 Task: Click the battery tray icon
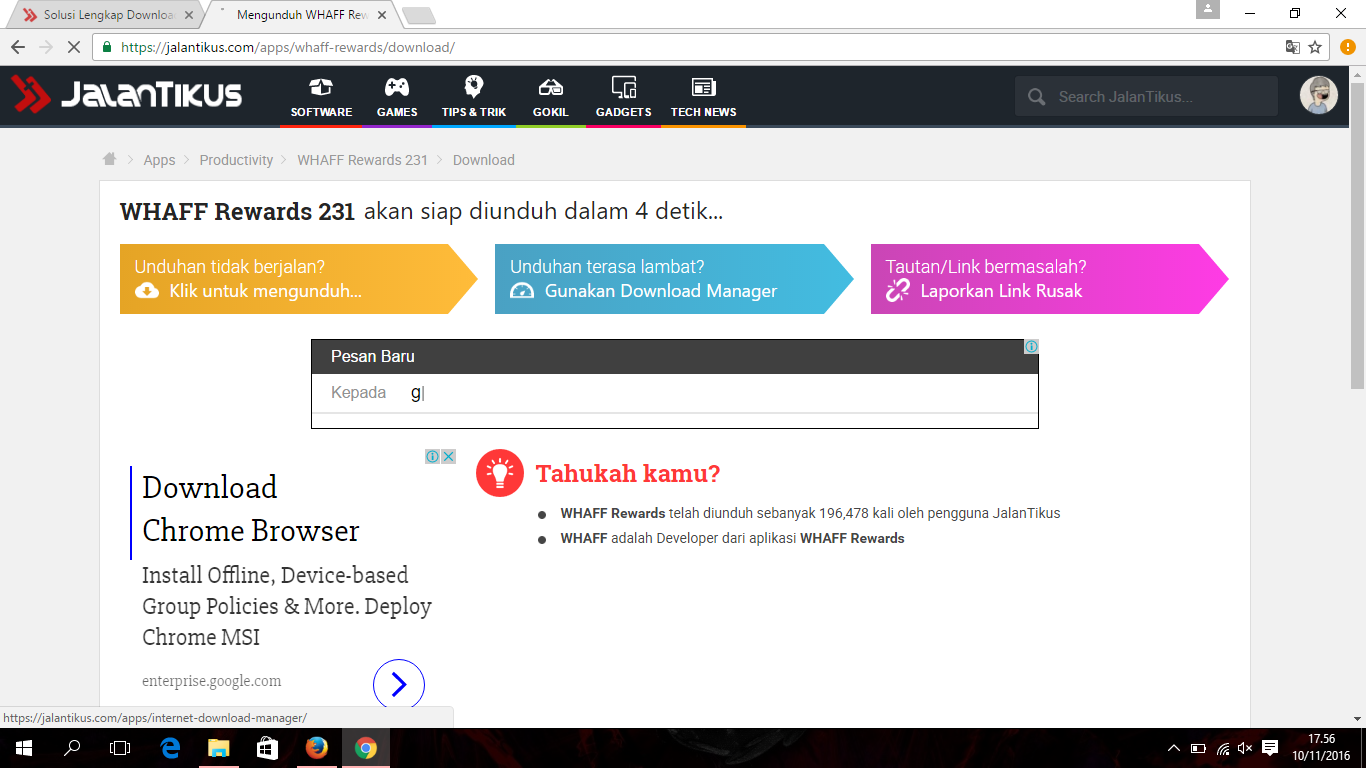click(1198, 748)
